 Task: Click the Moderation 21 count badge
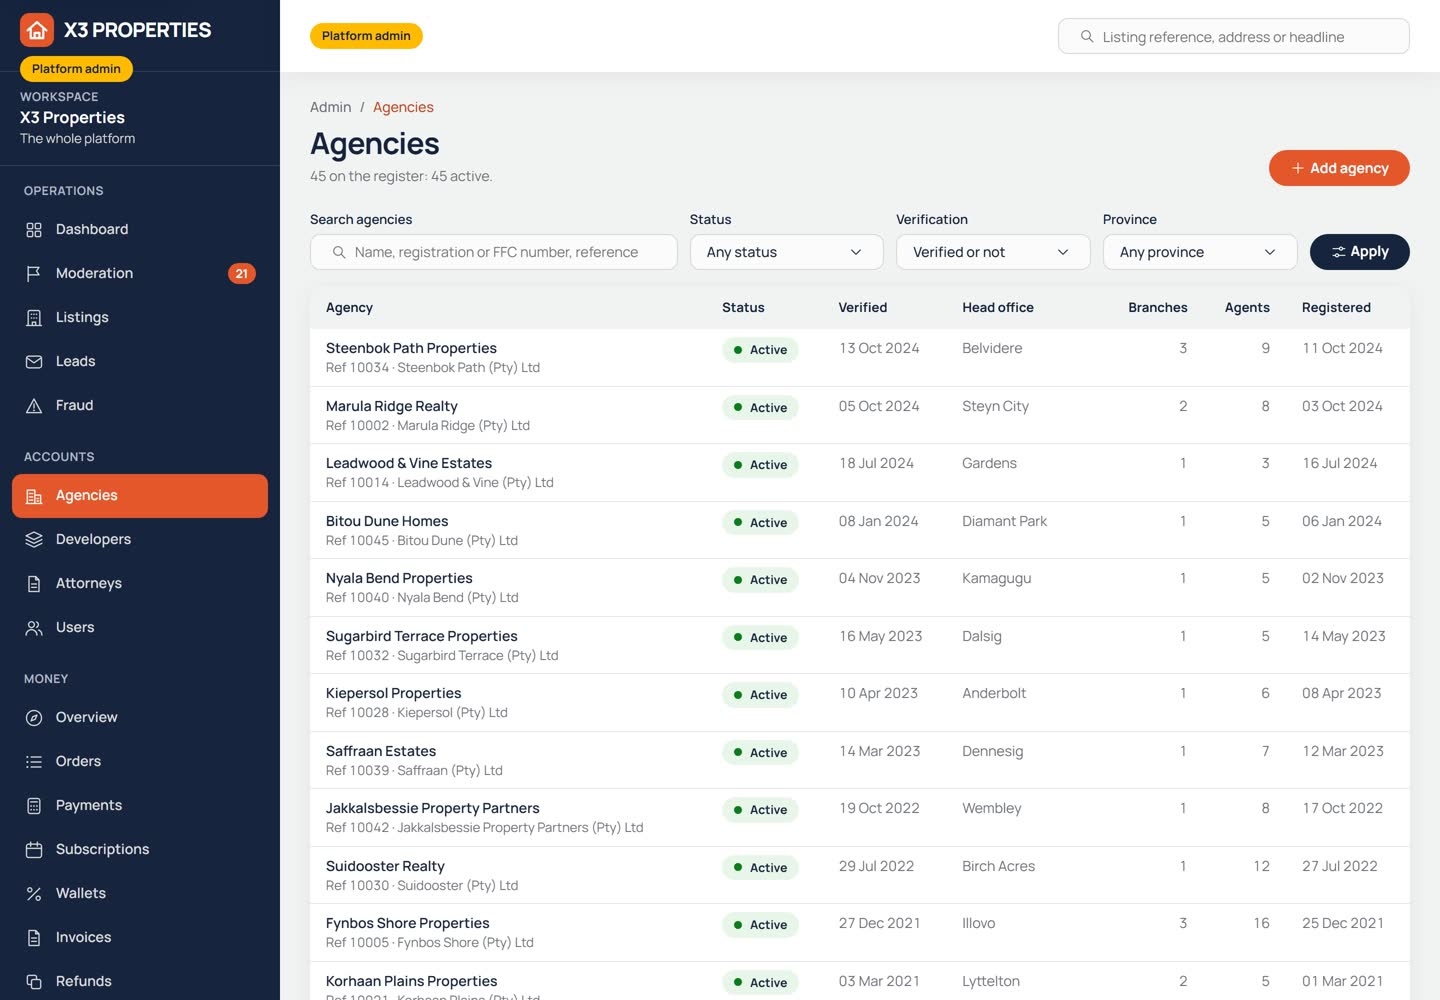pos(241,273)
